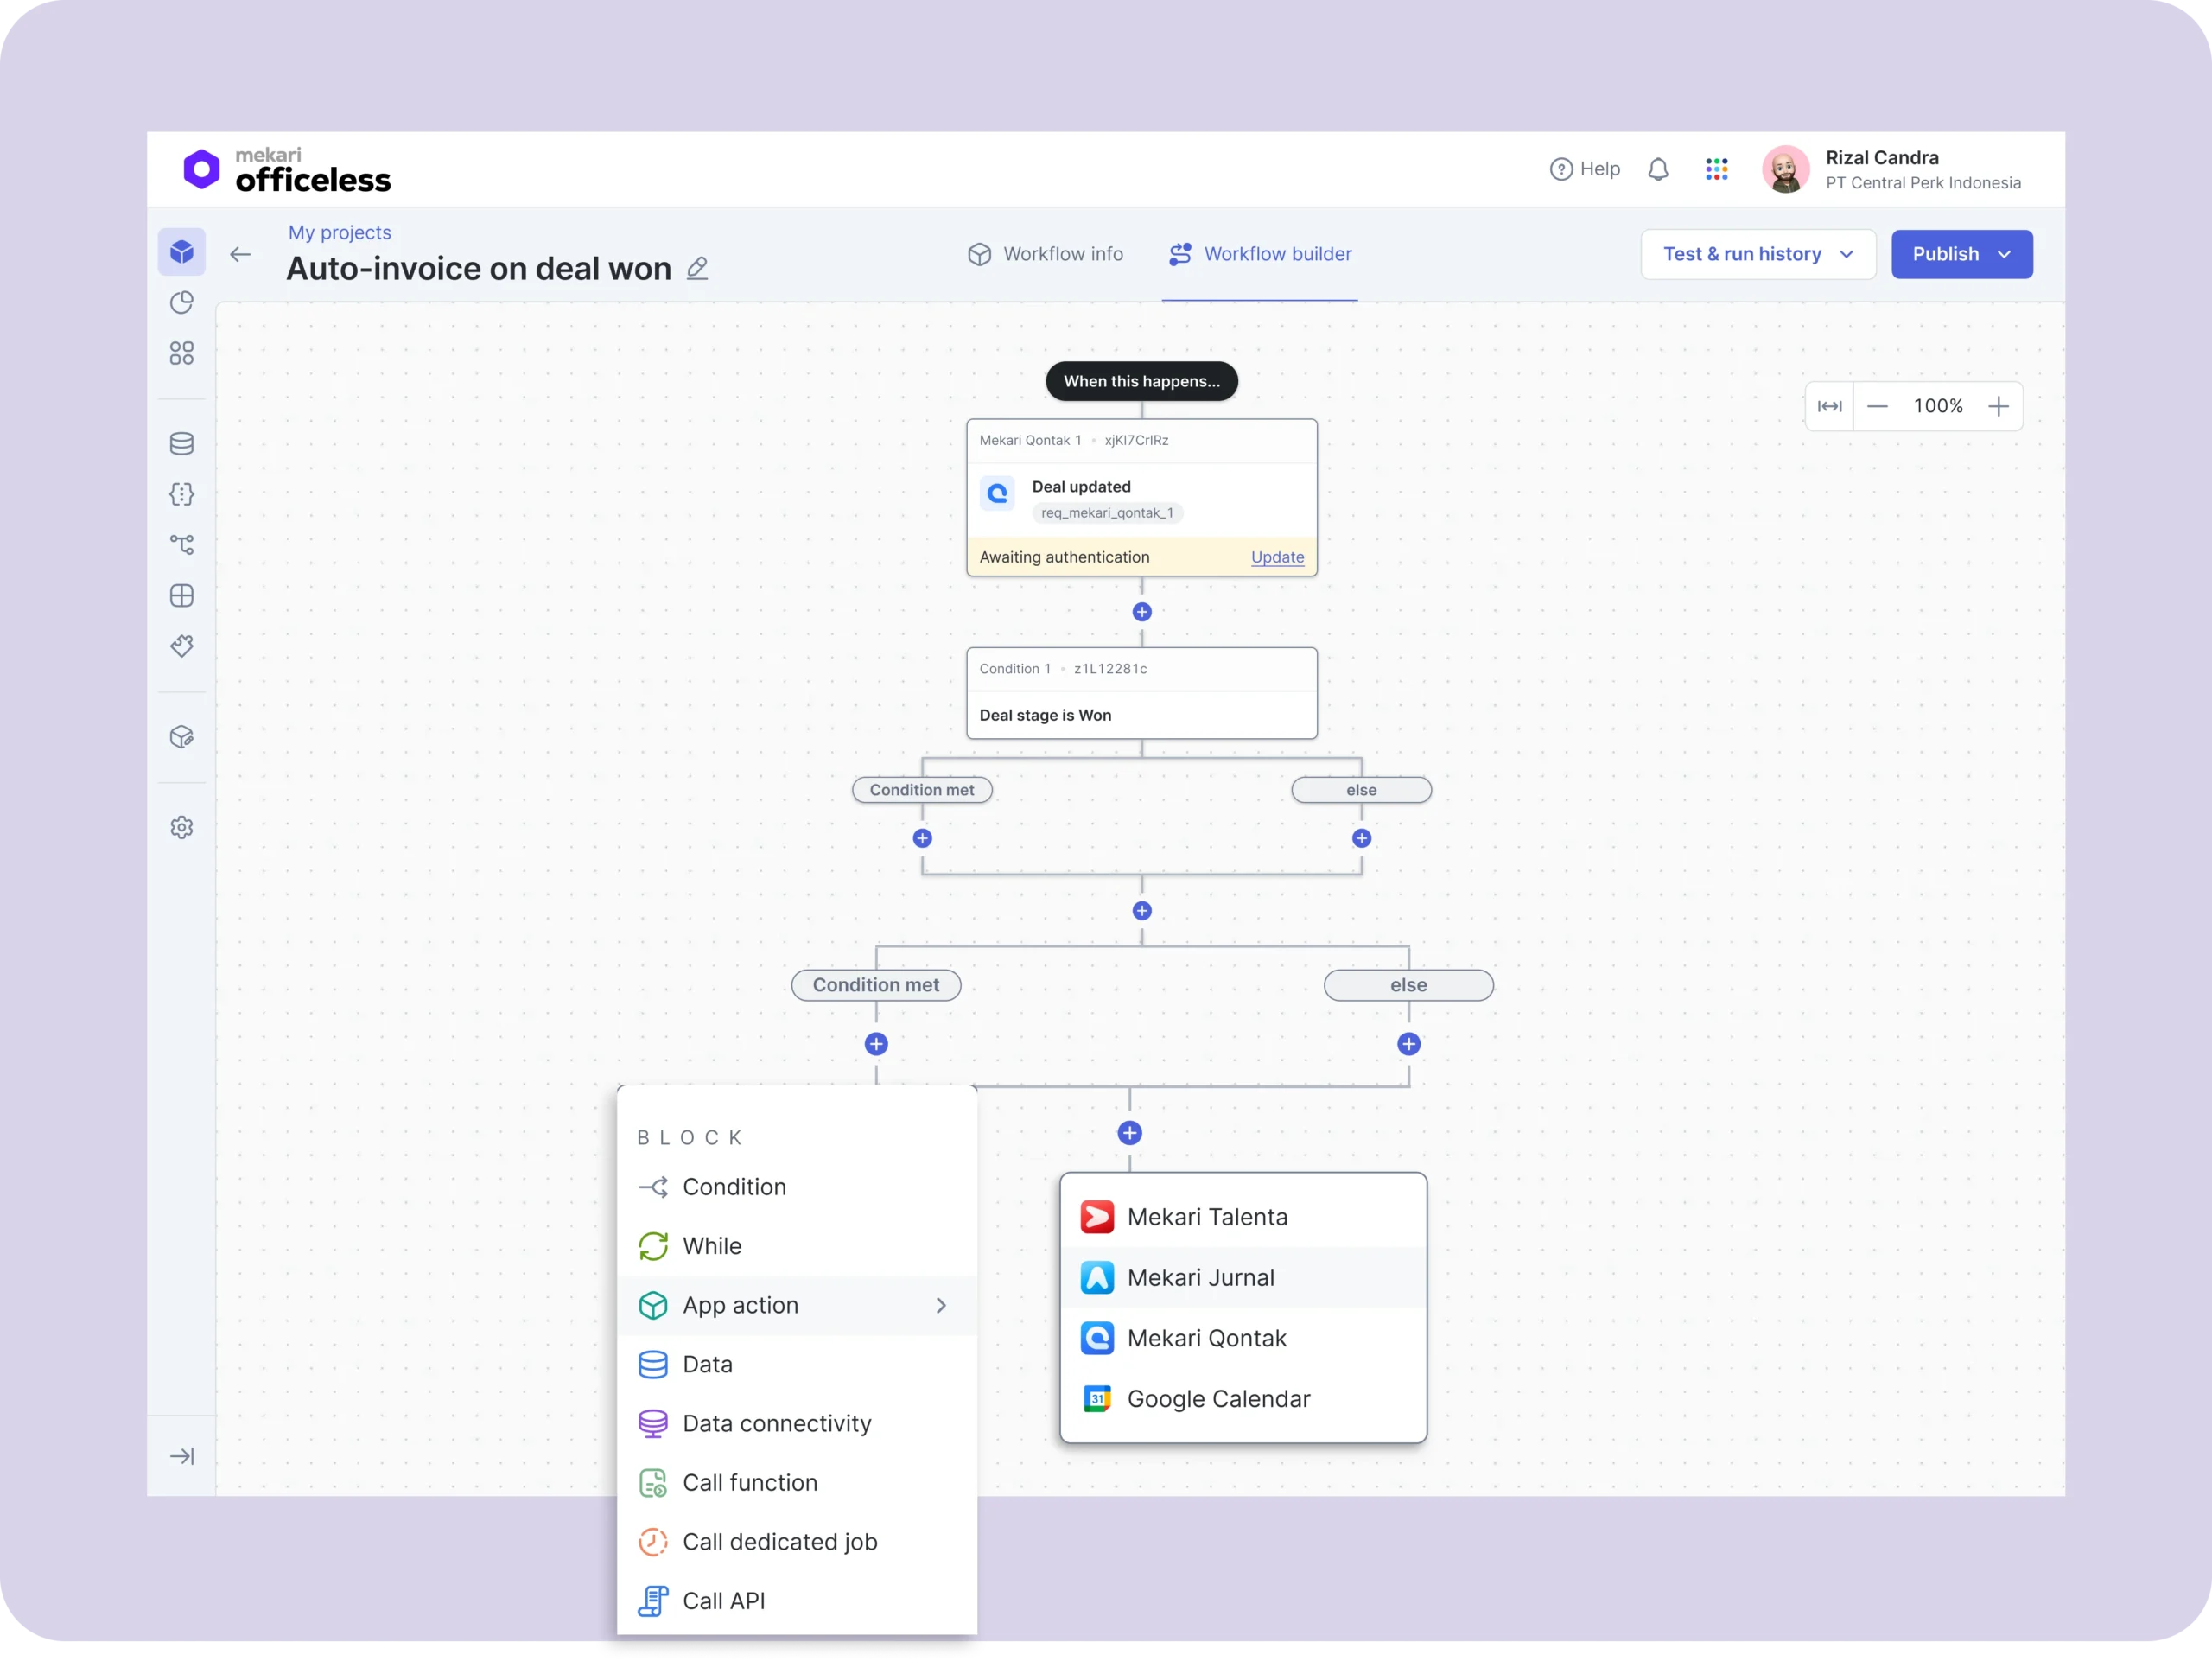Add step under first Condition met branch
This screenshot has width=2212, height=1661.
point(922,838)
